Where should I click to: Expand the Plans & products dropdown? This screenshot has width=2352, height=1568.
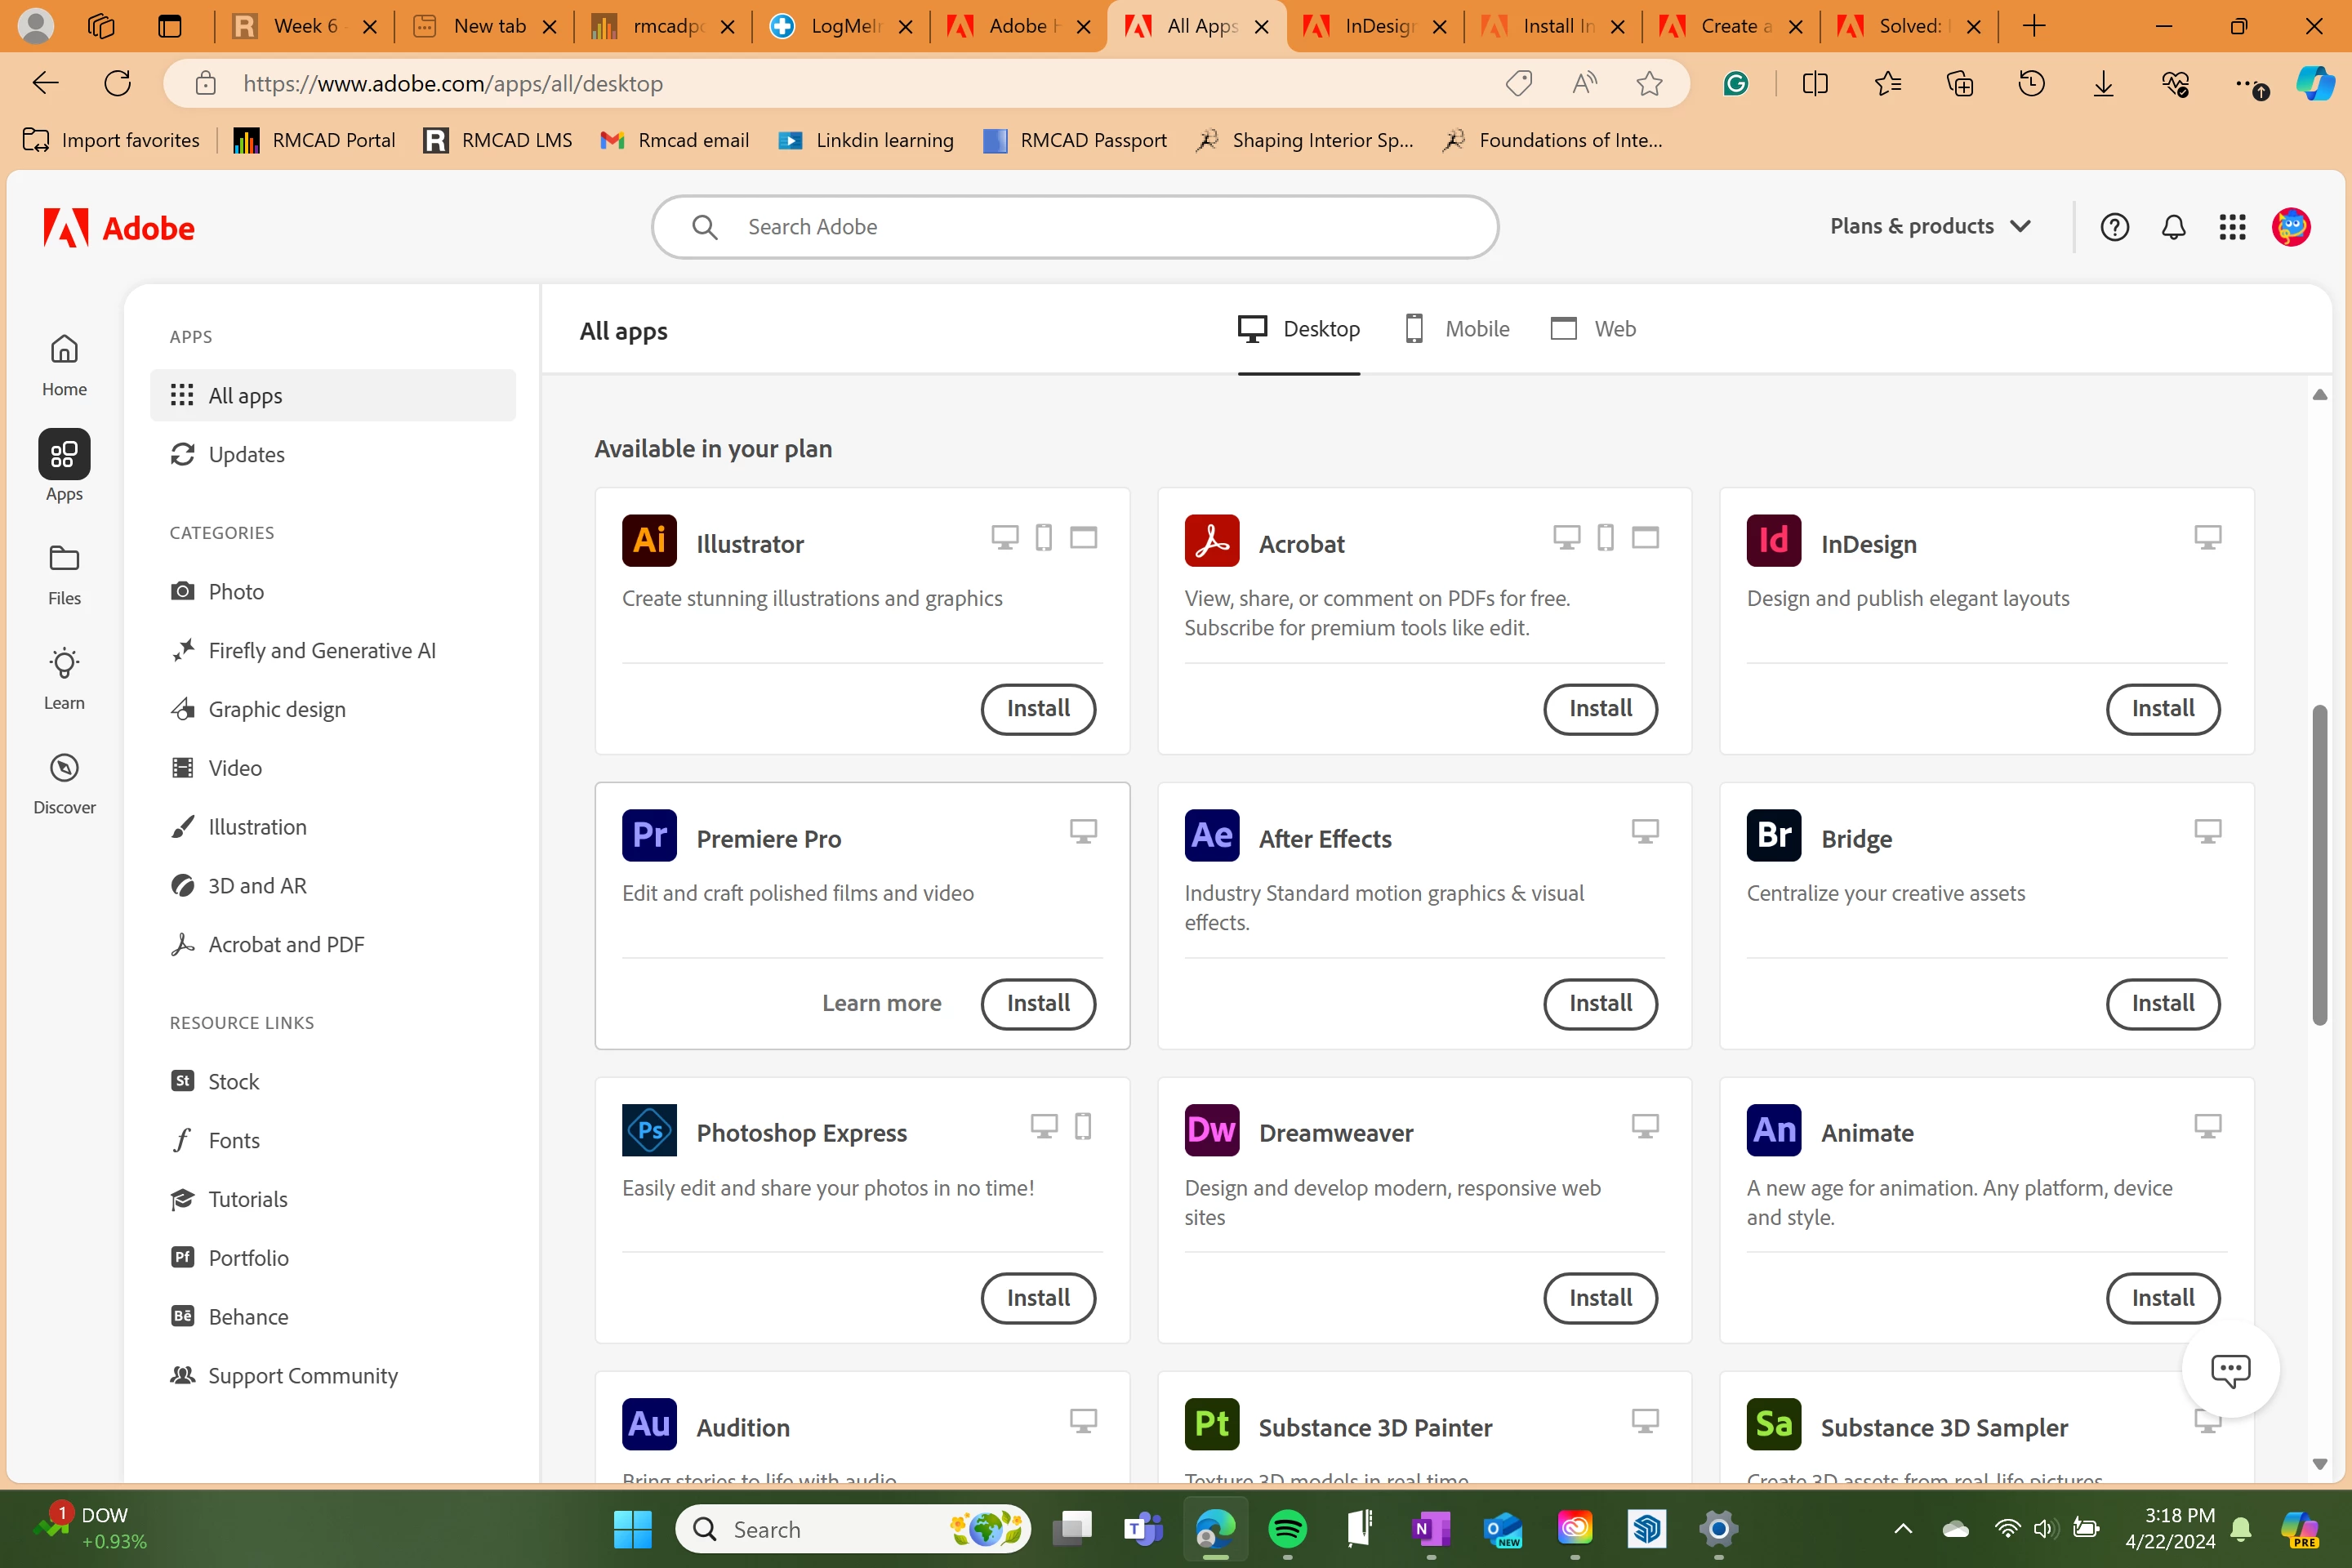(x=1930, y=227)
